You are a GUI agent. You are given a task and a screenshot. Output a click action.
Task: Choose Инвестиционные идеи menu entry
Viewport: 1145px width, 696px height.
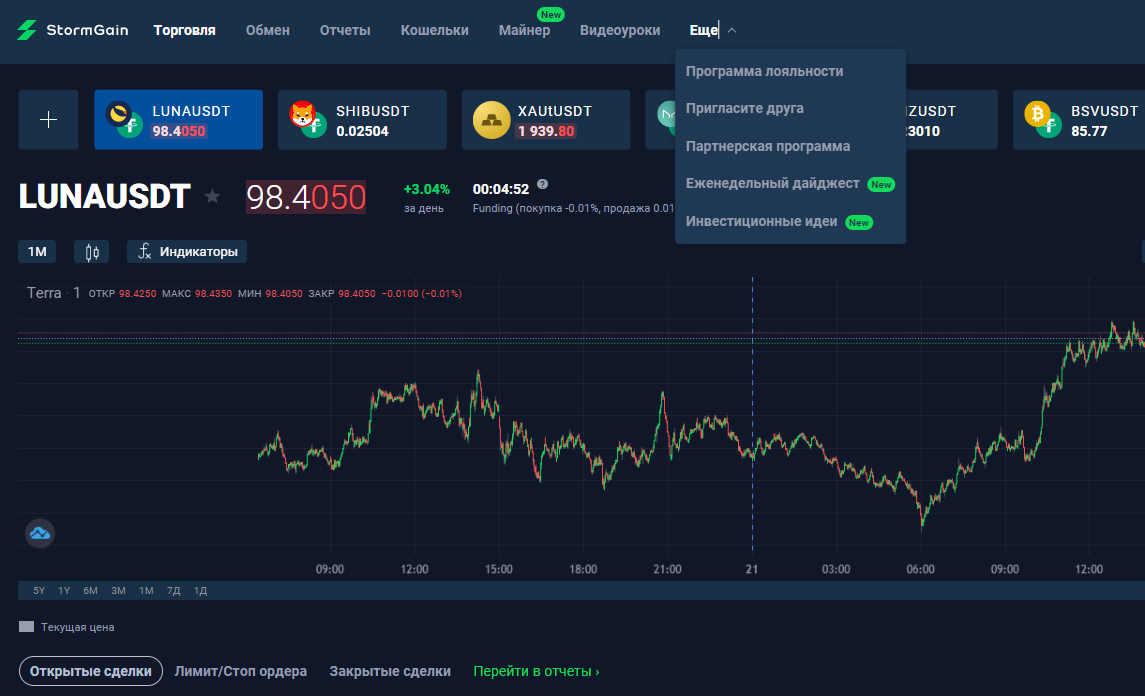click(x=762, y=221)
